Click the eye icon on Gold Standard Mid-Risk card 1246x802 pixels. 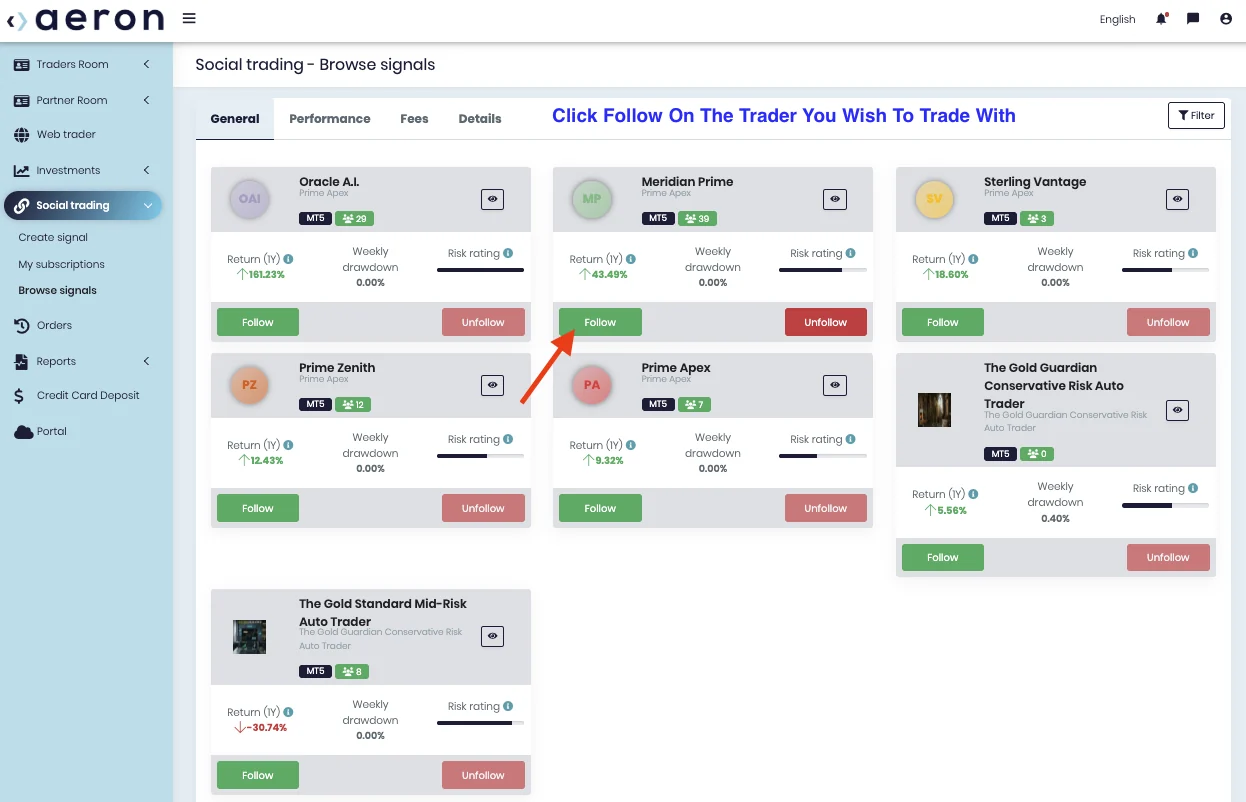click(492, 636)
